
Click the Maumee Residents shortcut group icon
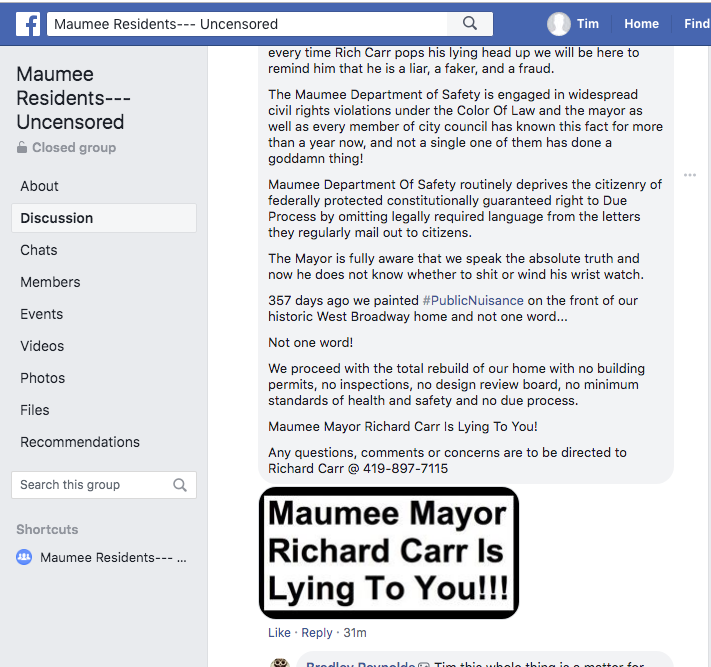(25, 558)
